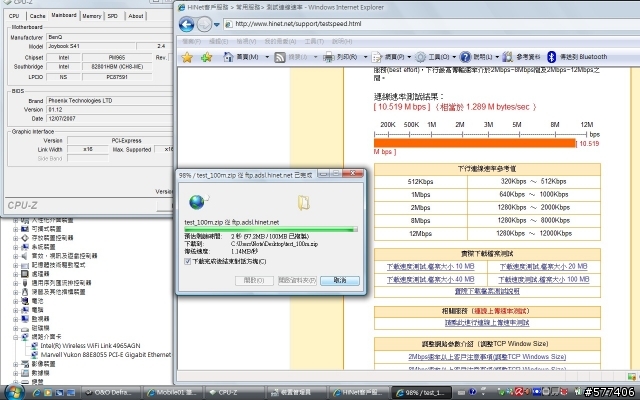Switch to the About tab in CPU-Z
Image resolution: width=640 pixels, height=400 pixels.
(x=136, y=16)
